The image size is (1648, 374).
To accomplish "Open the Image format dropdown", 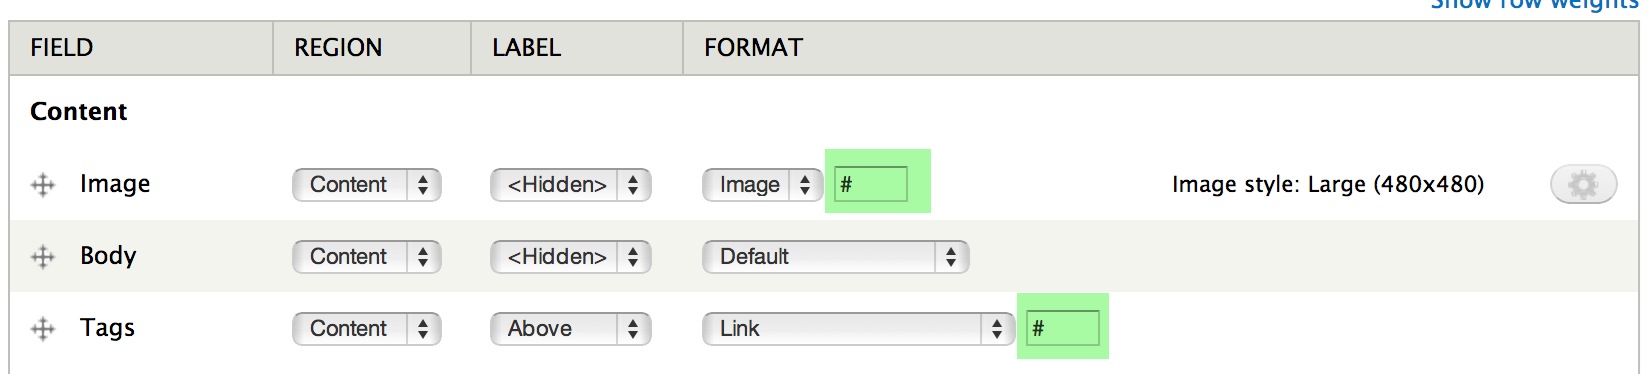I will pos(762,185).
